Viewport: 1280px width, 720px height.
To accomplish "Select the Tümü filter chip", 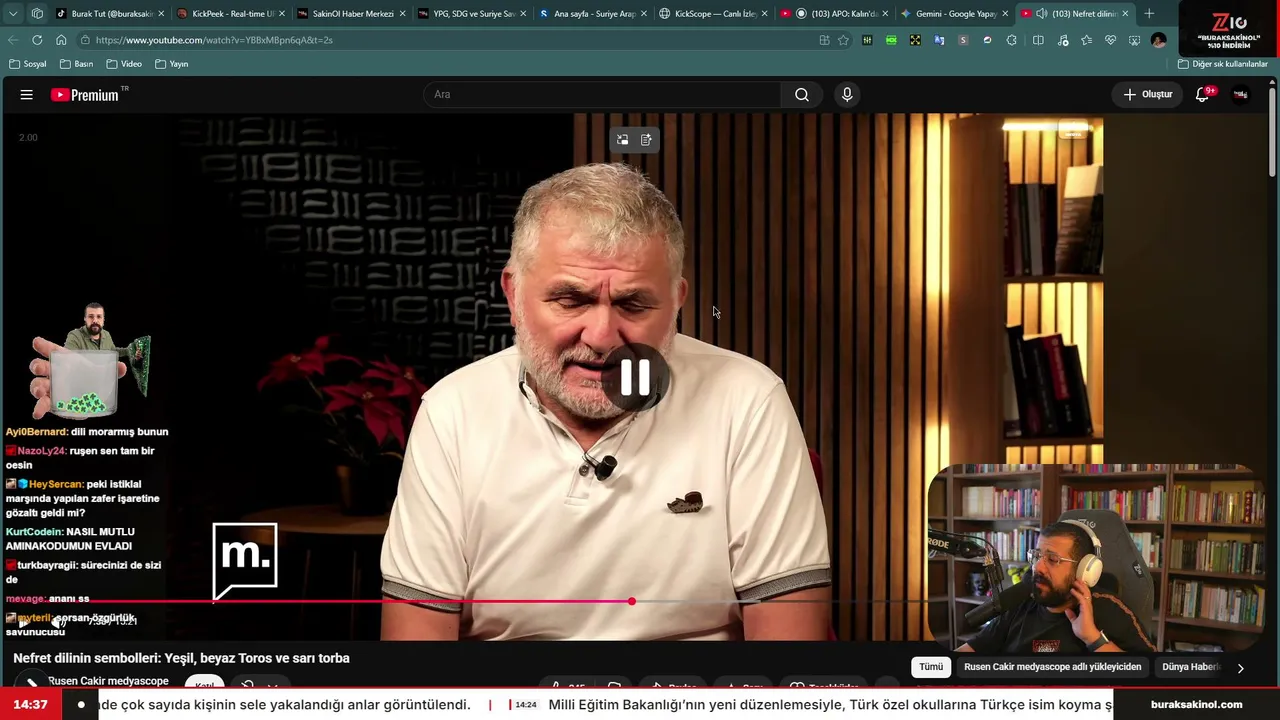I will [931, 667].
